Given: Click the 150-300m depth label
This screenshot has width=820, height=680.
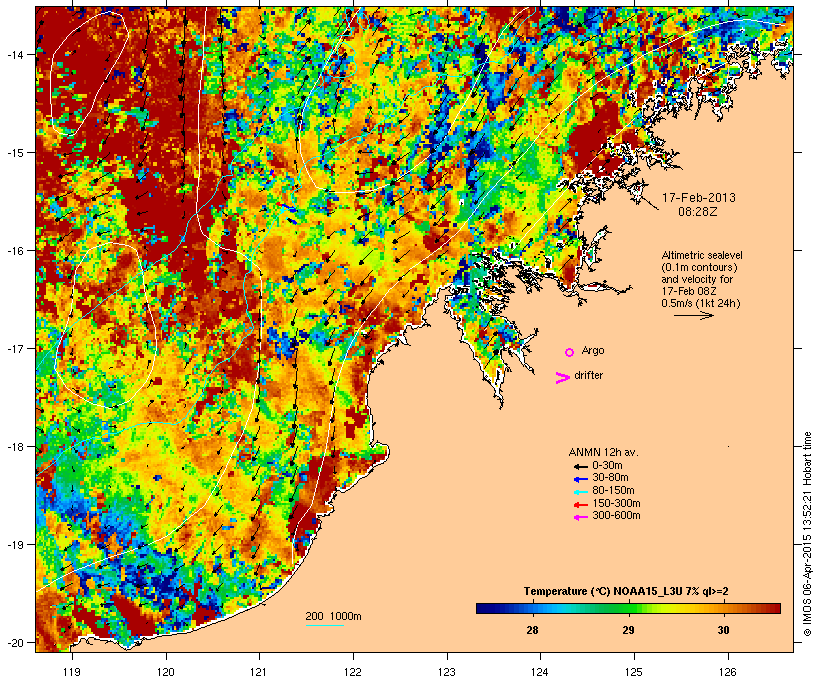Looking at the screenshot, I should pyautogui.click(x=616, y=503).
